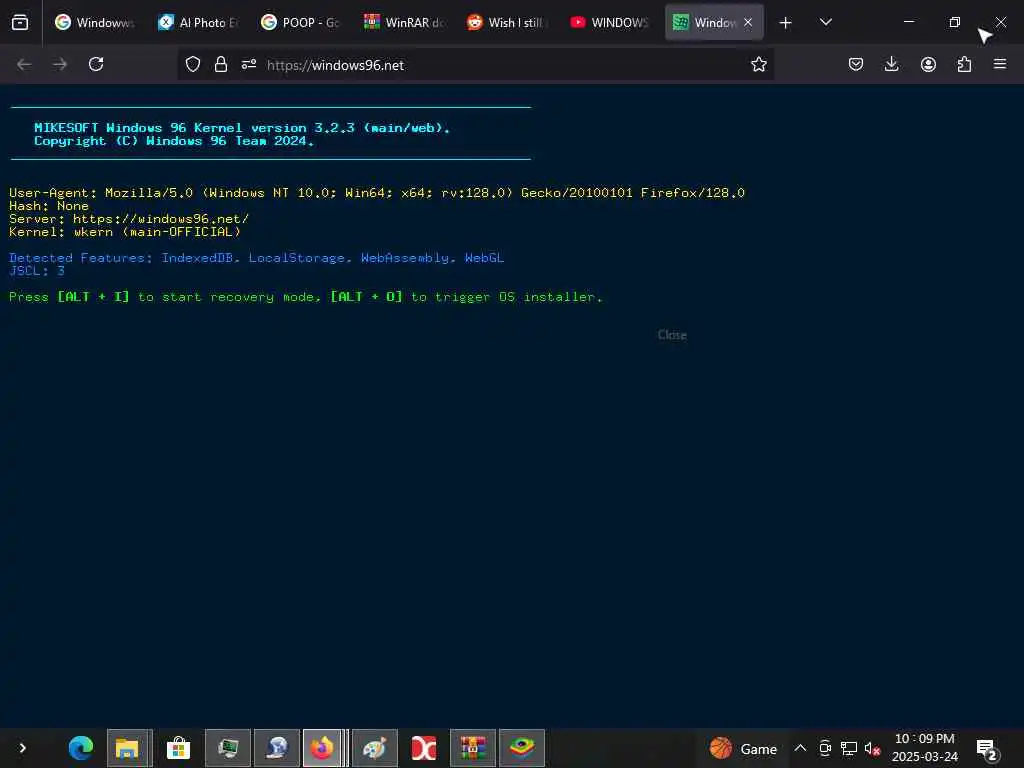Image resolution: width=1024 pixels, height=768 pixels.
Task: Open the Firefox account icon
Action: [928, 64]
